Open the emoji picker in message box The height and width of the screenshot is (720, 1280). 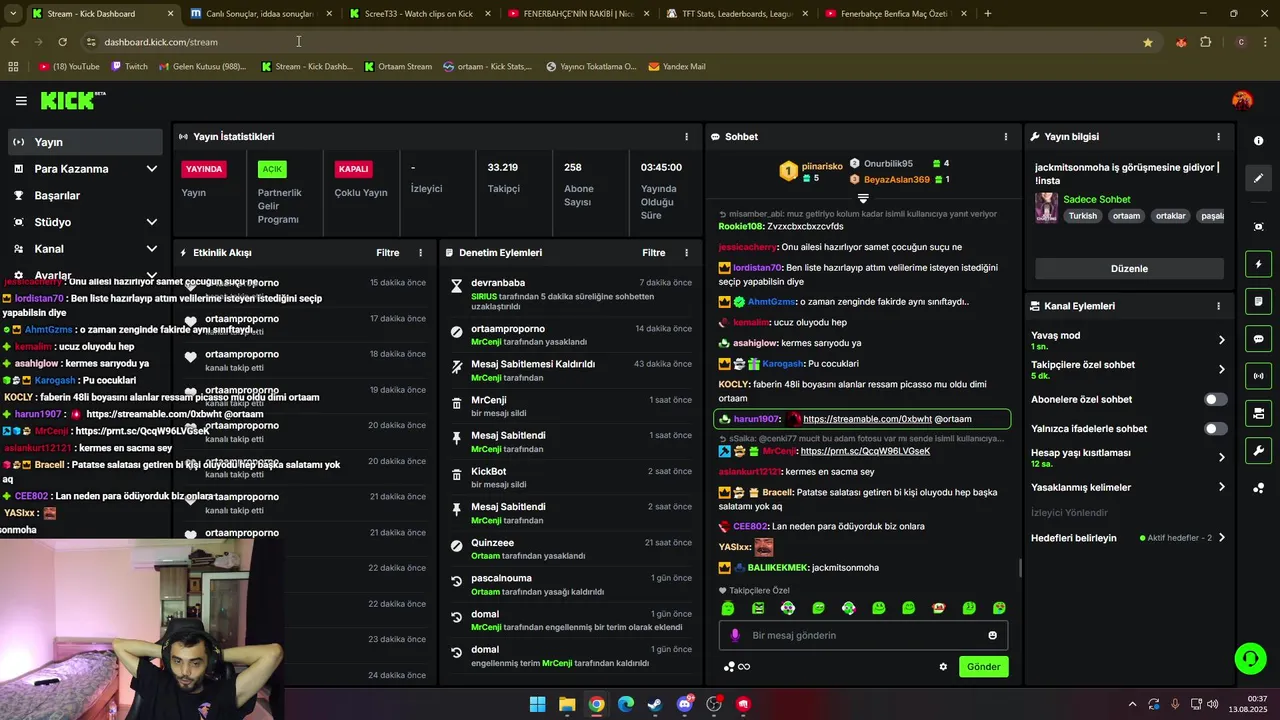(992, 635)
